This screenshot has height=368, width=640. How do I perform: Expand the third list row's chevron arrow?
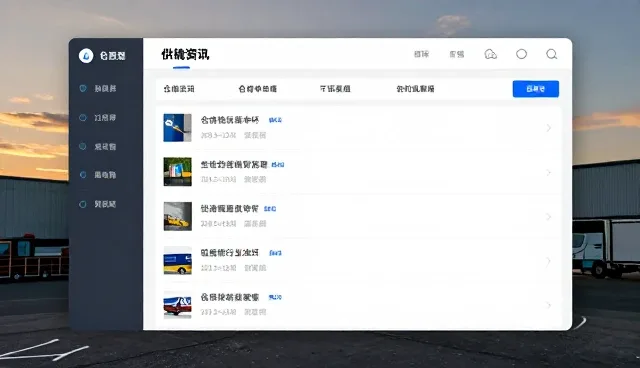click(x=549, y=217)
